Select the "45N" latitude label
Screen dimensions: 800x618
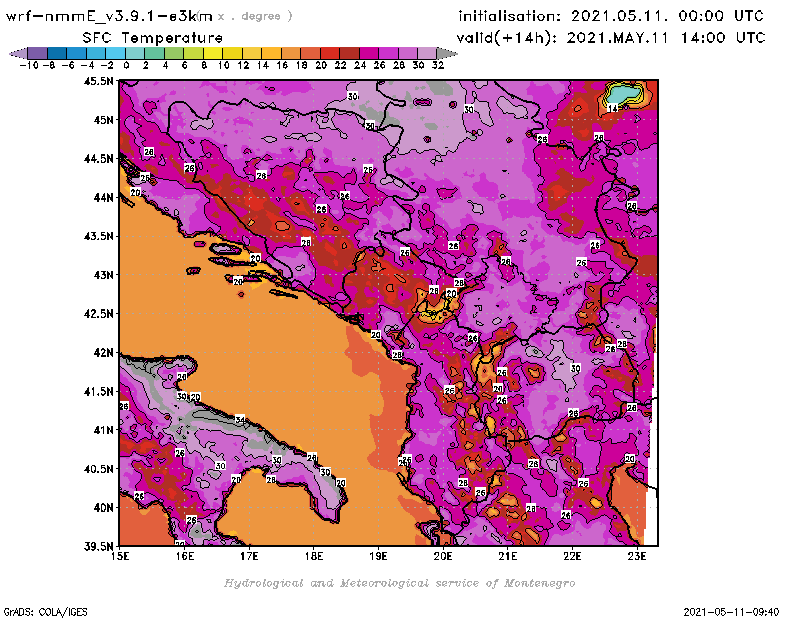(x=103, y=120)
